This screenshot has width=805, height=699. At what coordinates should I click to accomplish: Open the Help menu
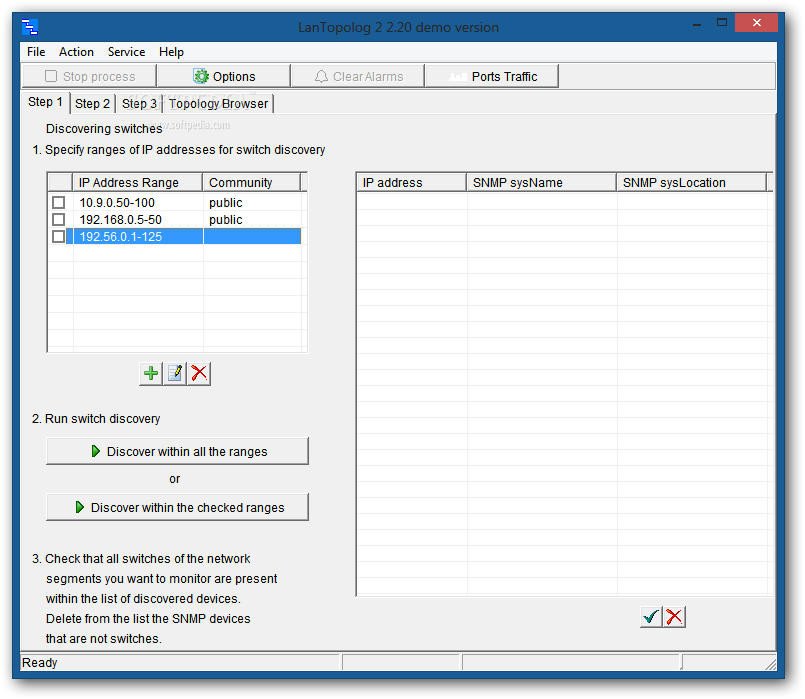coord(171,52)
